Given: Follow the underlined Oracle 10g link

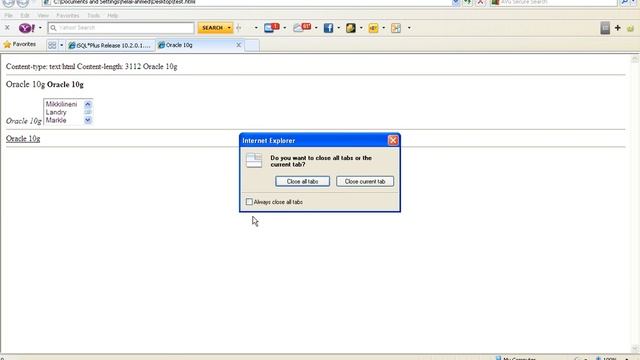Looking at the screenshot, I should pos(23,139).
